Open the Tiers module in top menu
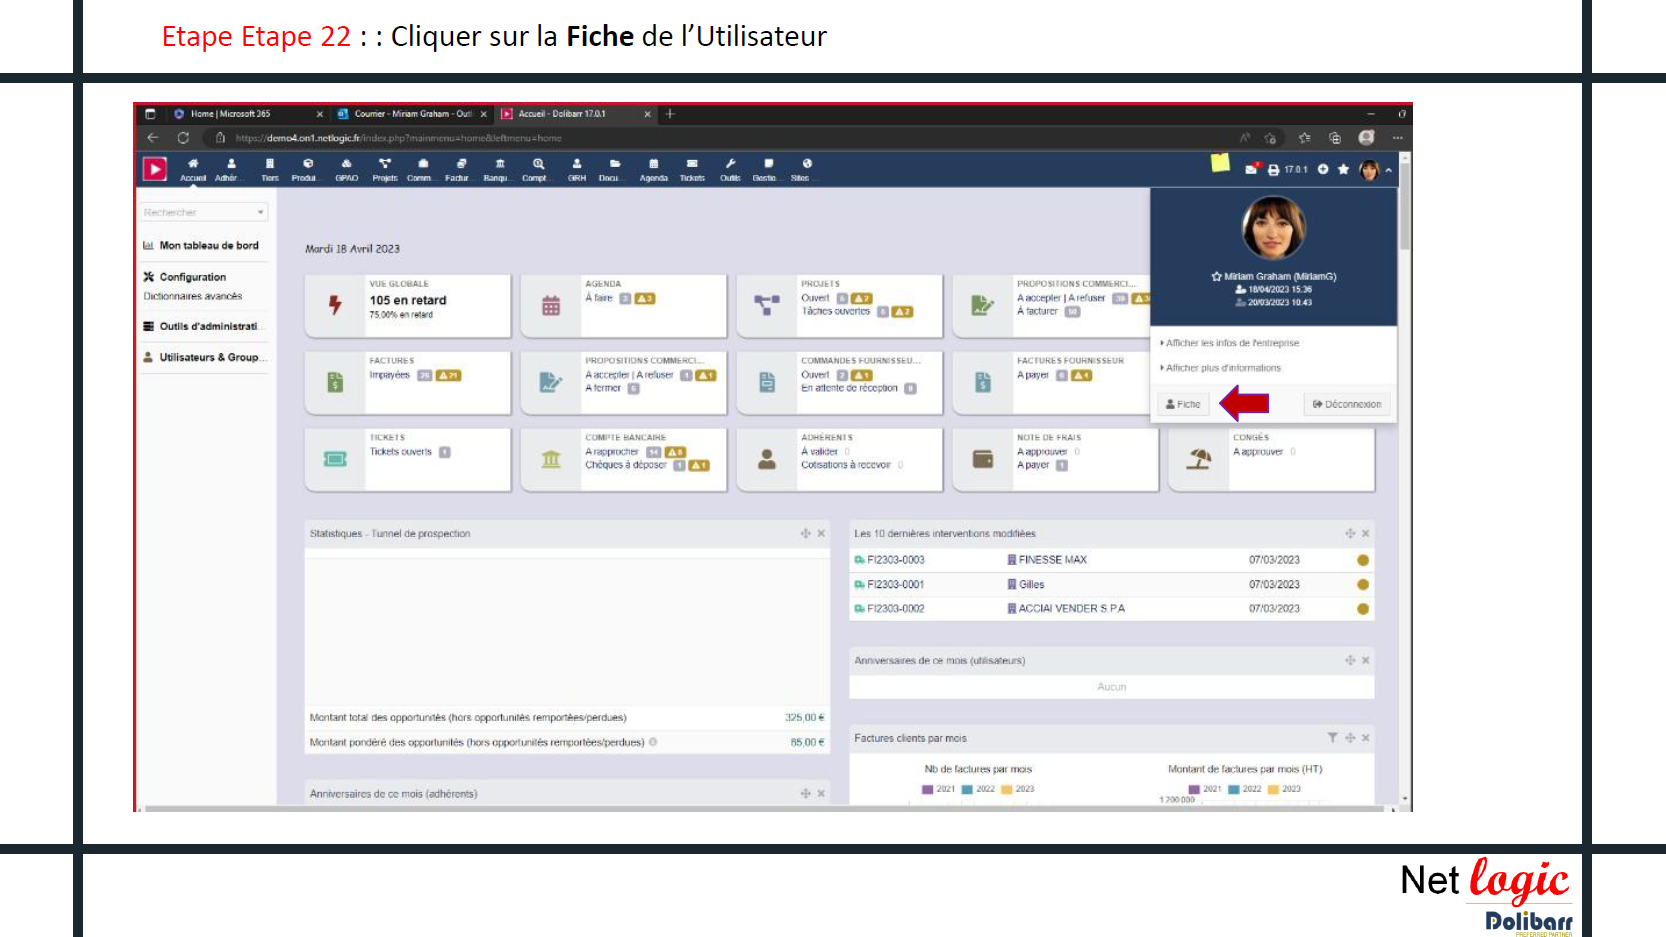This screenshot has width=1666, height=937. (269, 169)
